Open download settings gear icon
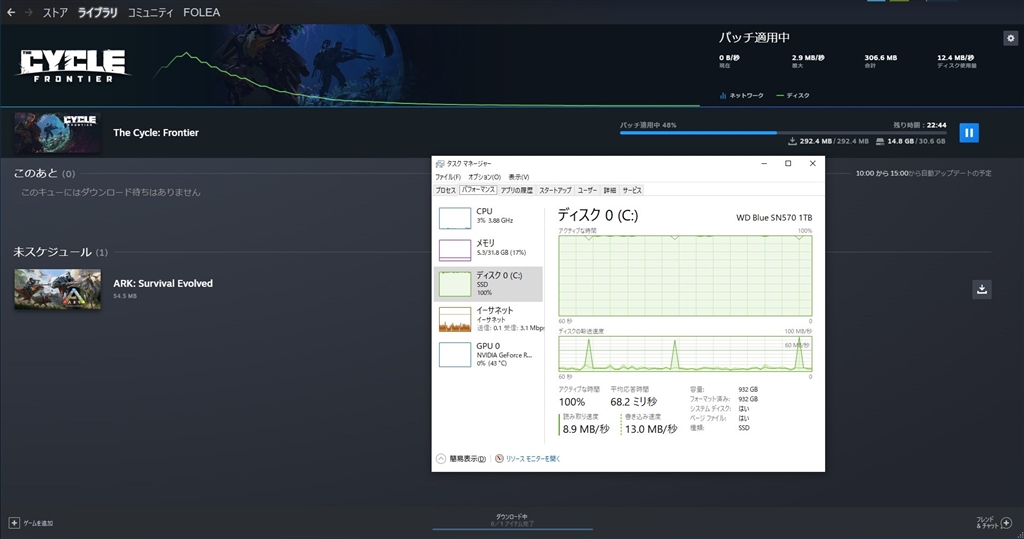The height and width of the screenshot is (539, 1024). coord(1010,38)
